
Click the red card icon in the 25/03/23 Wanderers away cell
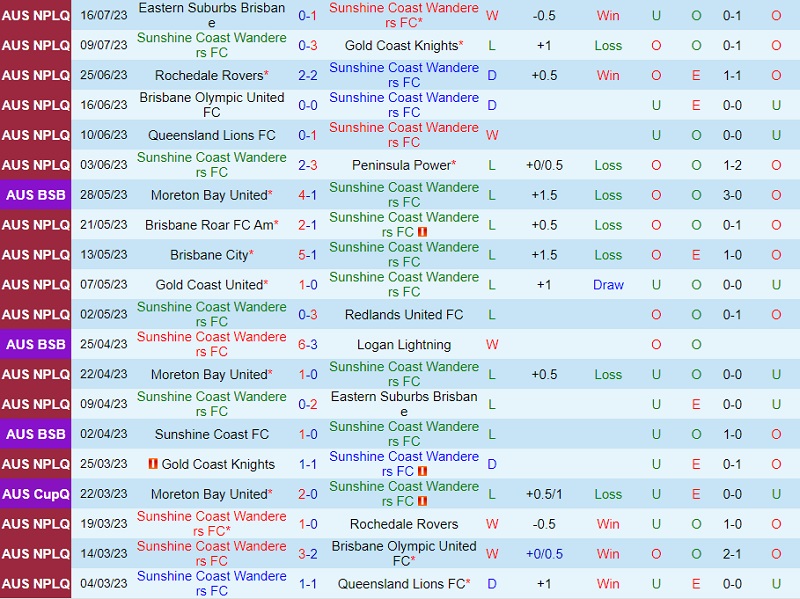(x=422, y=471)
